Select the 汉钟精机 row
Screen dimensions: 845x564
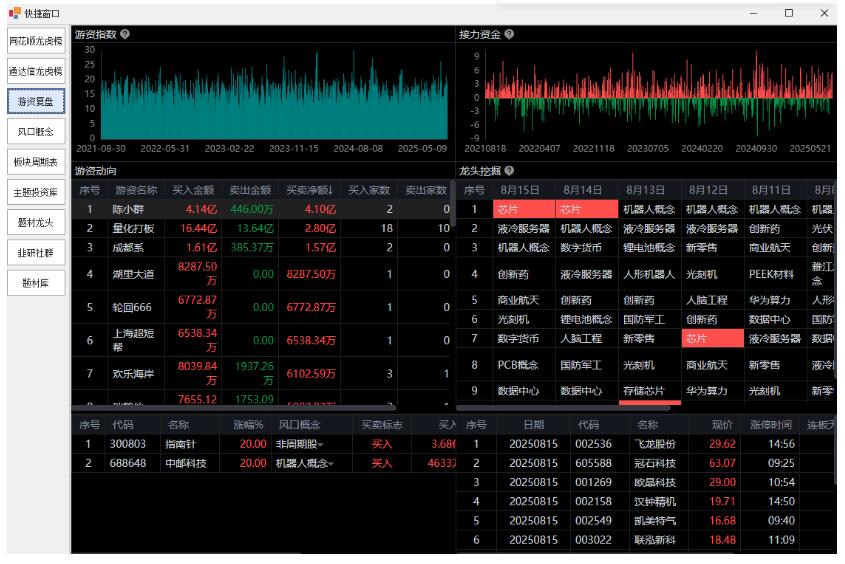(647, 502)
